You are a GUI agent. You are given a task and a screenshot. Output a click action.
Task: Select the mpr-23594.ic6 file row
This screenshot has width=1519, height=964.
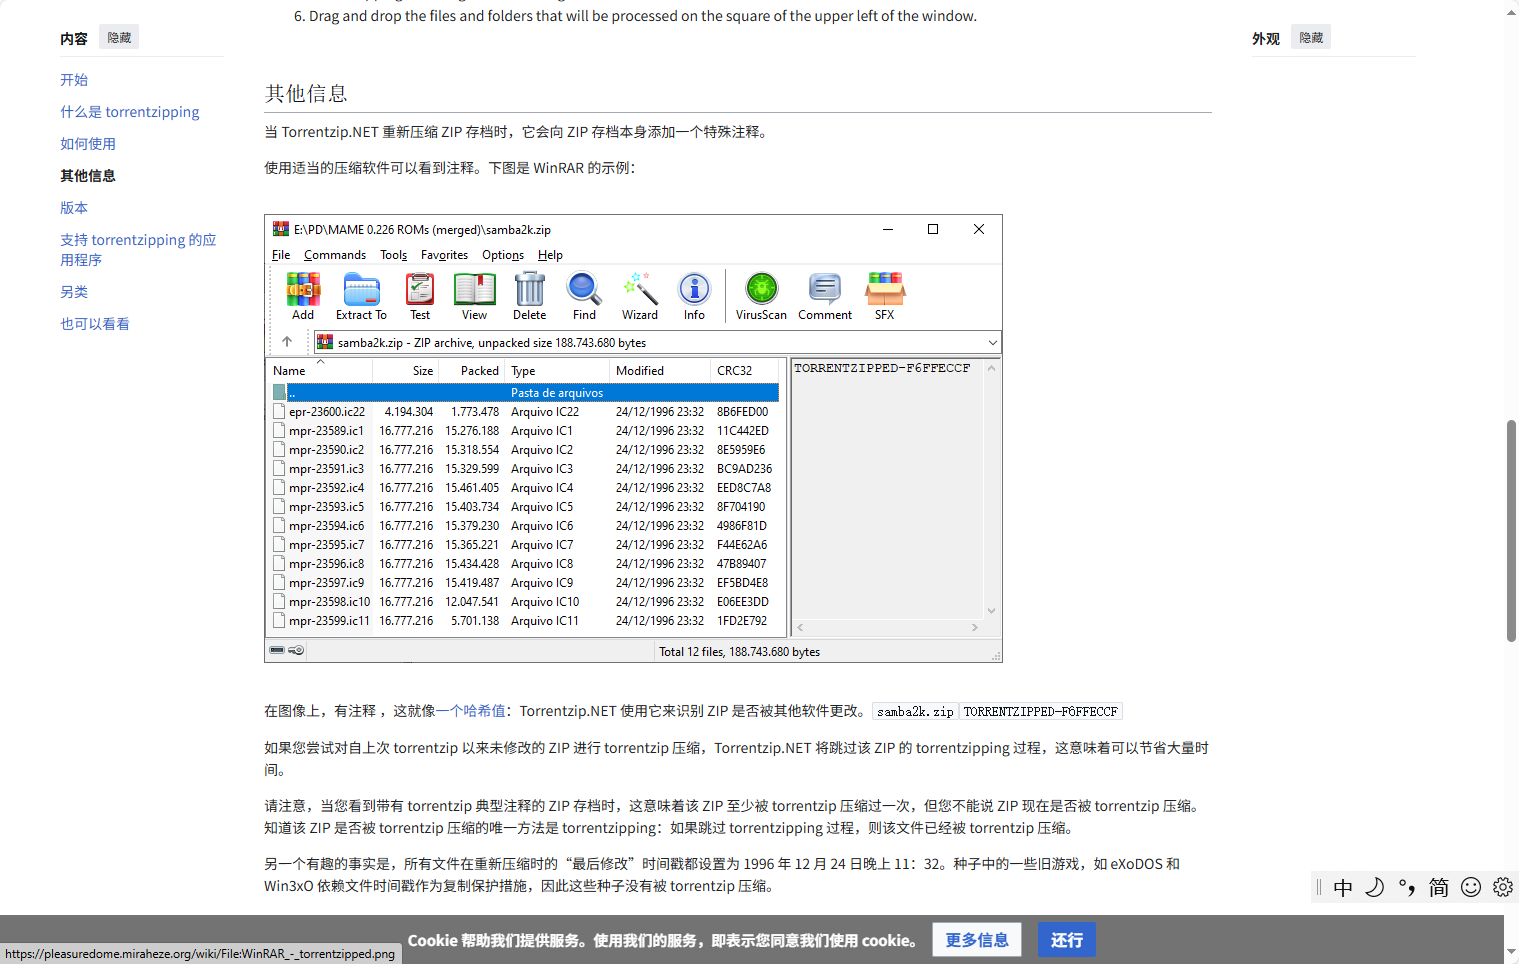coord(526,526)
